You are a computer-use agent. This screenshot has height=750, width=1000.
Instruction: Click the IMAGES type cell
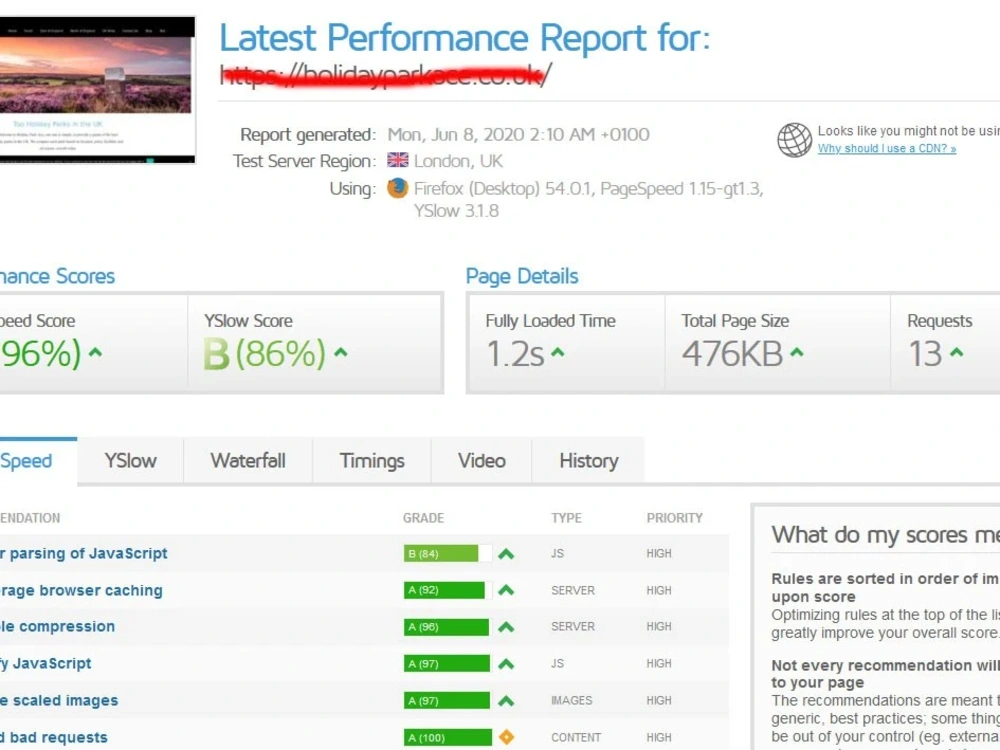571,700
